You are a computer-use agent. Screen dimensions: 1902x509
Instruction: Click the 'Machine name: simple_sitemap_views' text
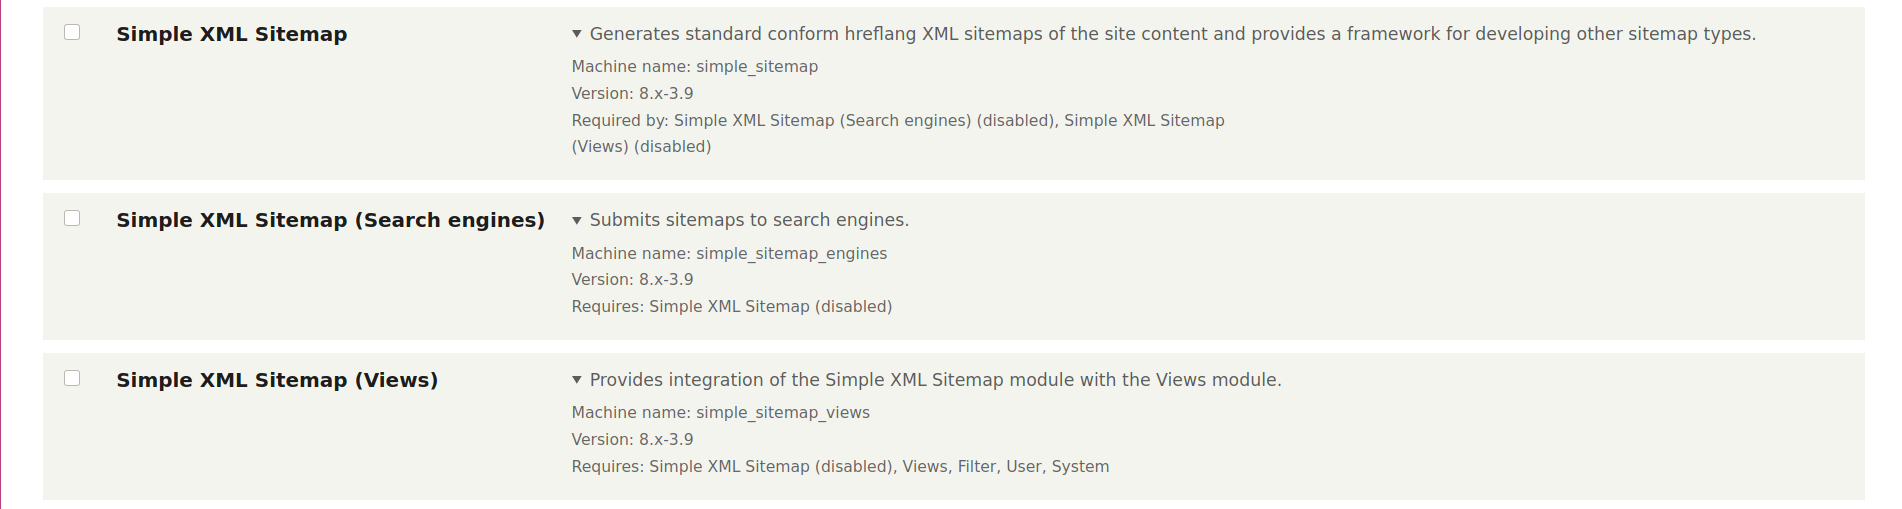click(720, 413)
